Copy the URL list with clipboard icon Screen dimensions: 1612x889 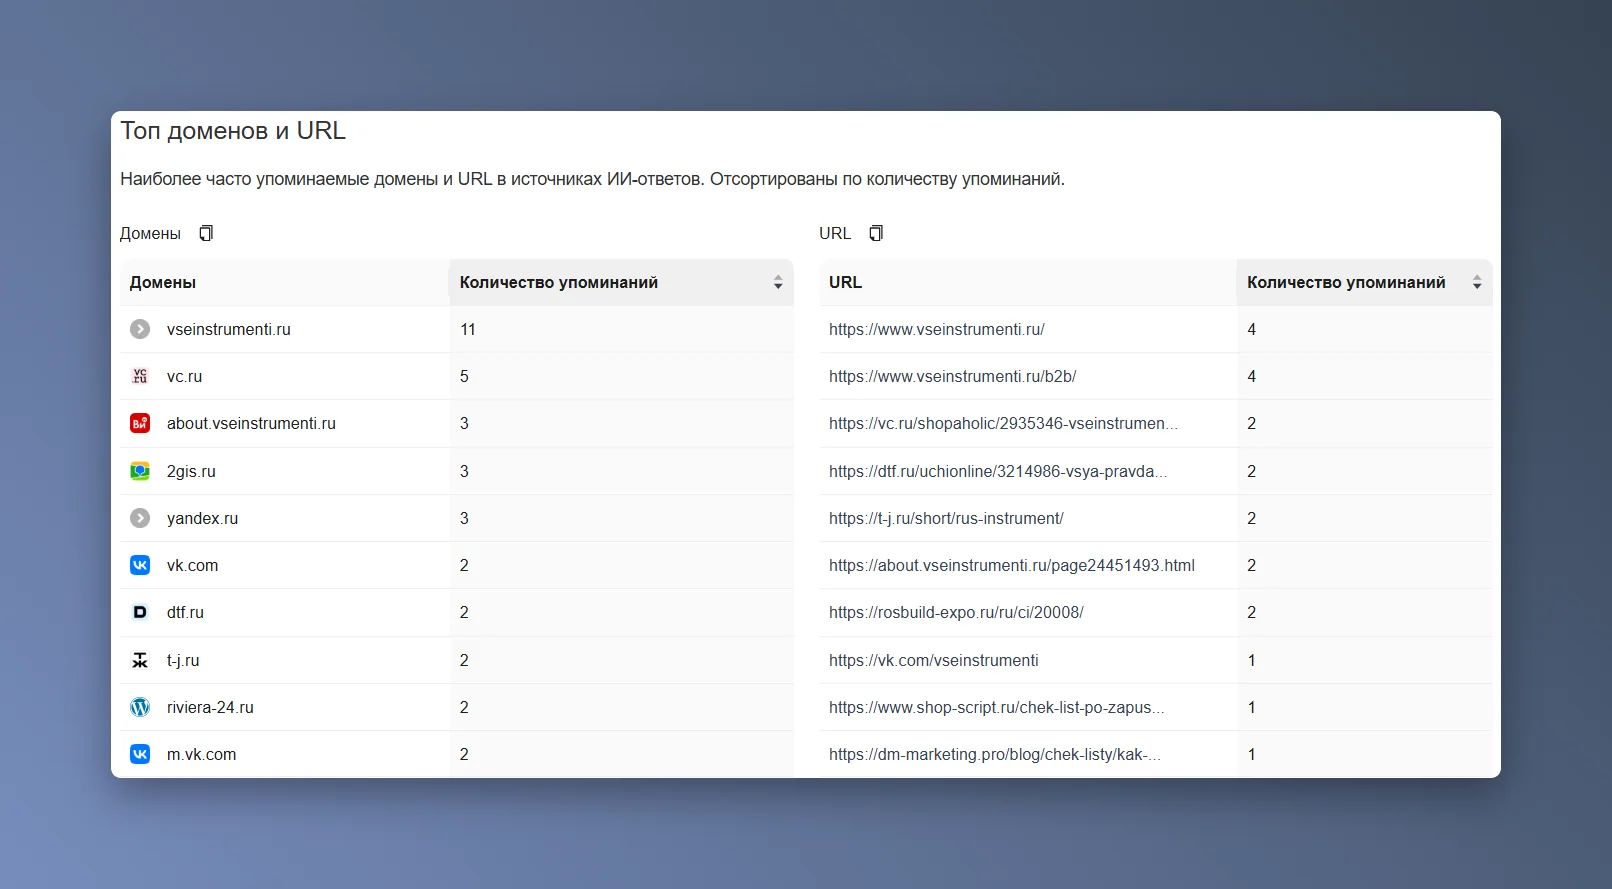[876, 233]
